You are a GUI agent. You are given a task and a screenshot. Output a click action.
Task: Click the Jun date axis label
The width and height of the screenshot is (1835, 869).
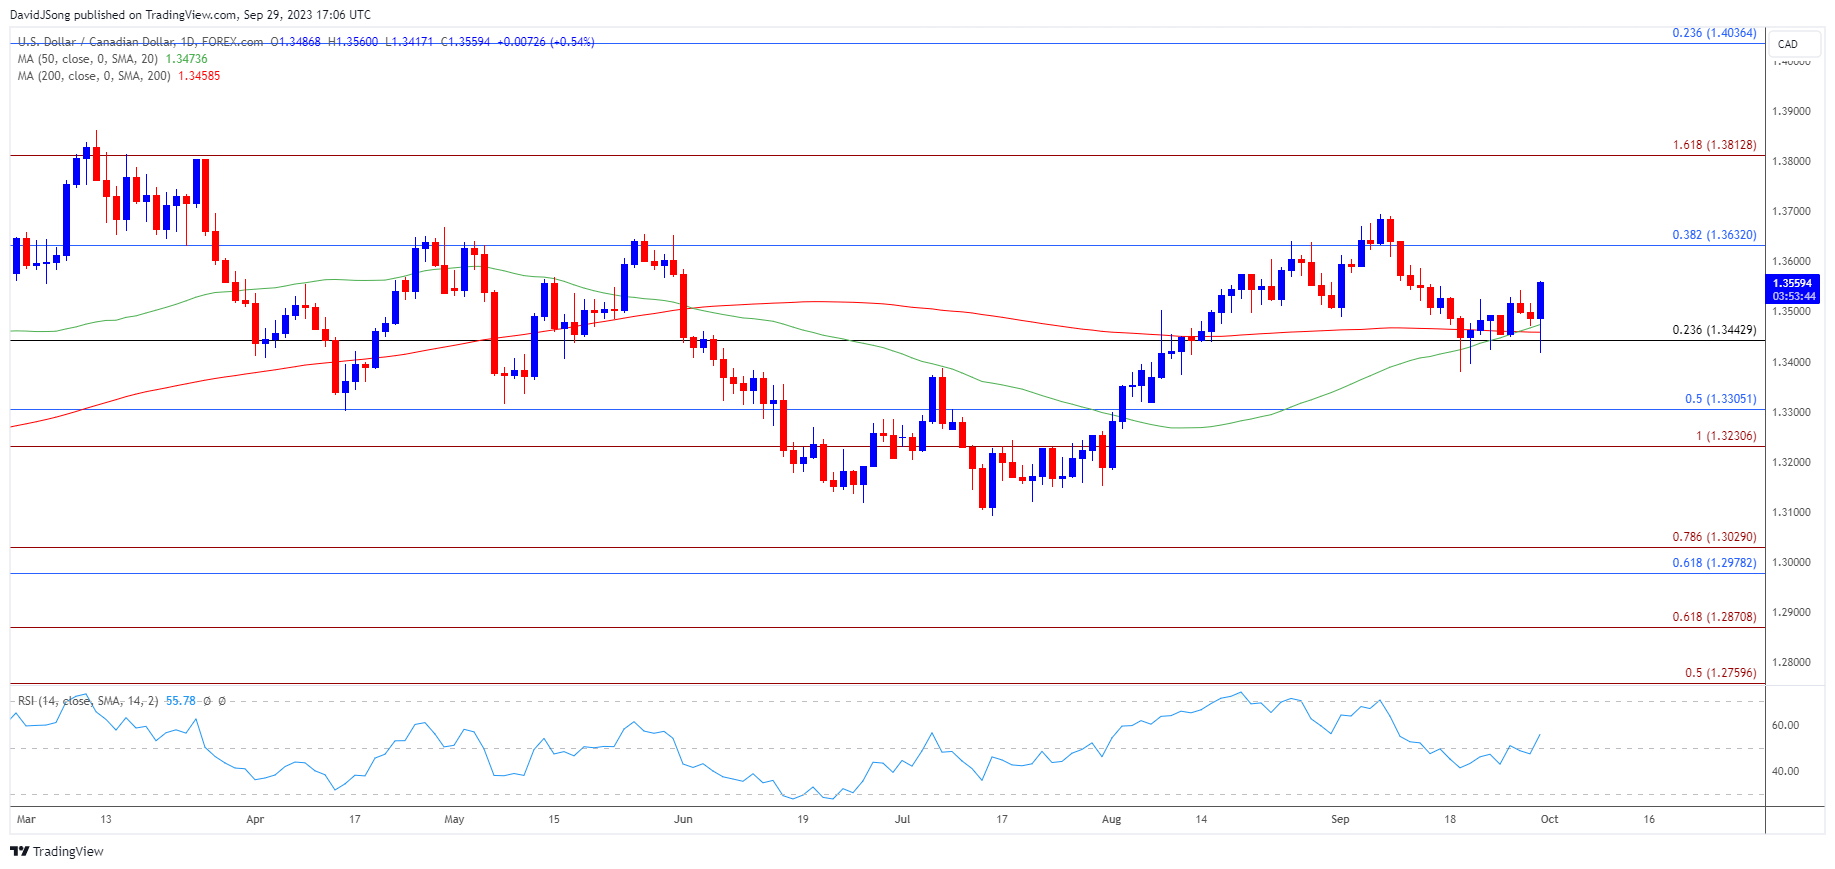tap(683, 819)
